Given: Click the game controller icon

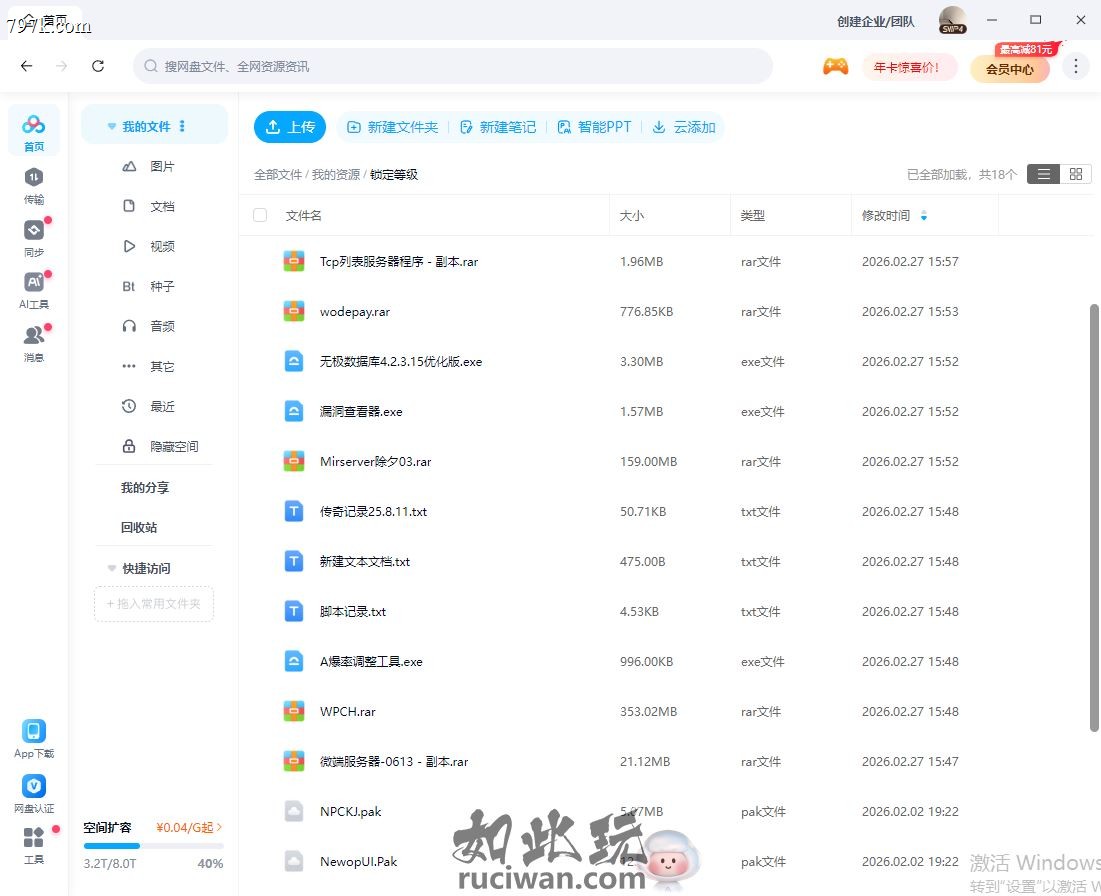Looking at the screenshot, I should (x=835, y=67).
